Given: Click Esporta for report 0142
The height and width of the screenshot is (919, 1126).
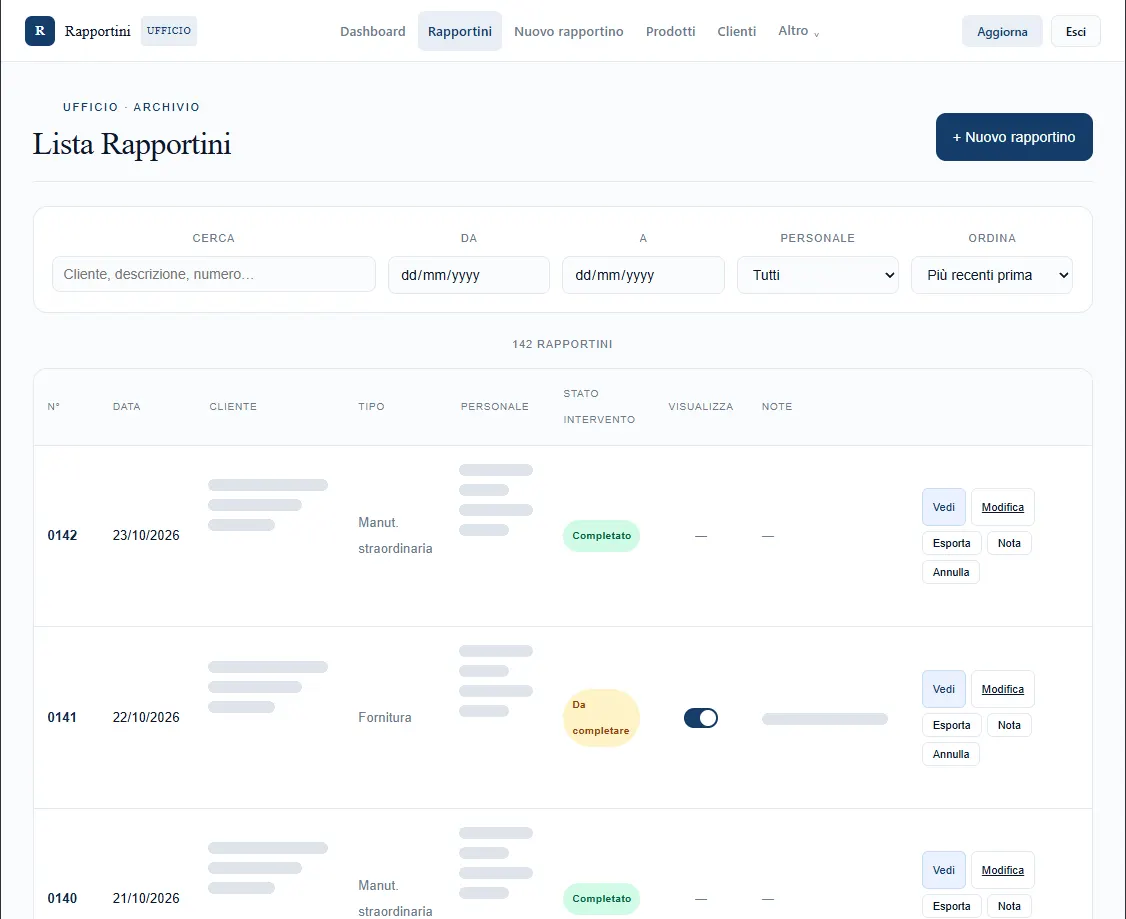Looking at the screenshot, I should click(x=951, y=544).
